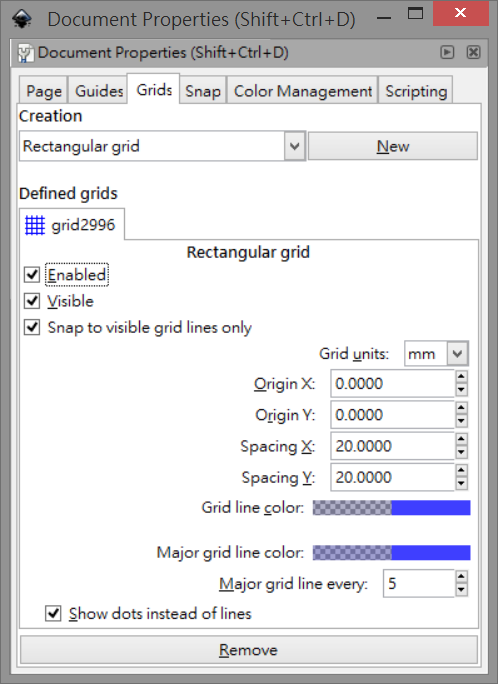Viewport: 498px width, 684px height.
Task: Open the Rectangular grid type dropdown
Action: (x=162, y=146)
